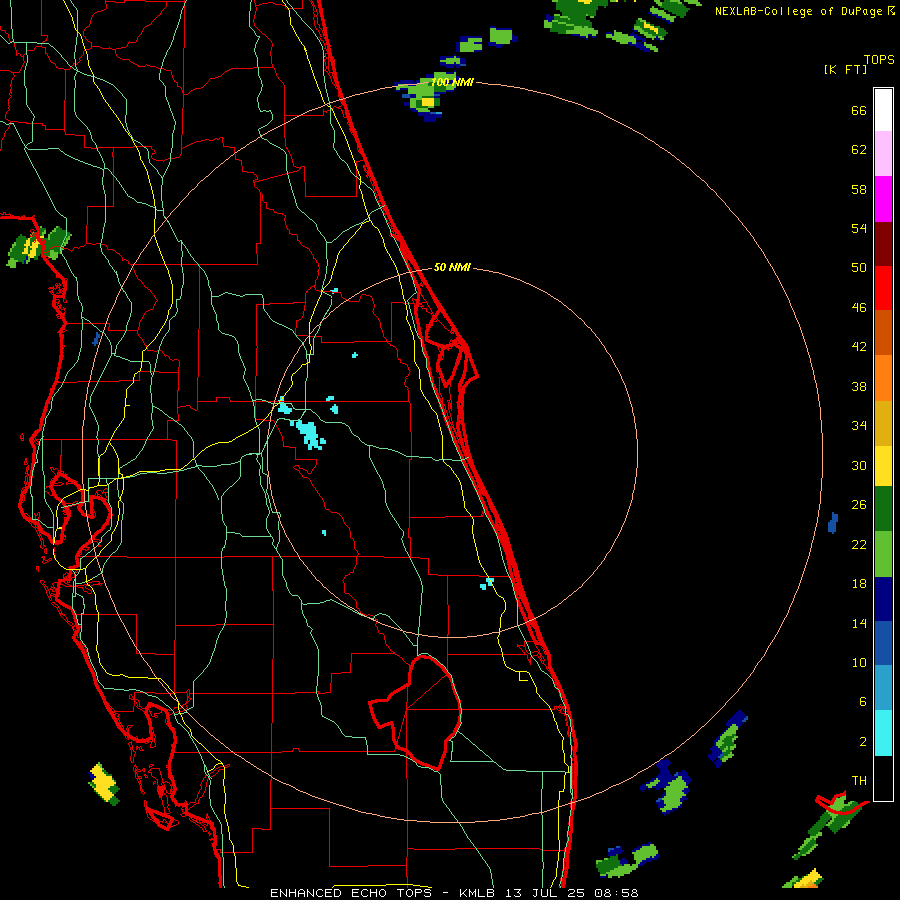Select the dark green legend swatch
The height and width of the screenshot is (900, 900).
point(883,509)
